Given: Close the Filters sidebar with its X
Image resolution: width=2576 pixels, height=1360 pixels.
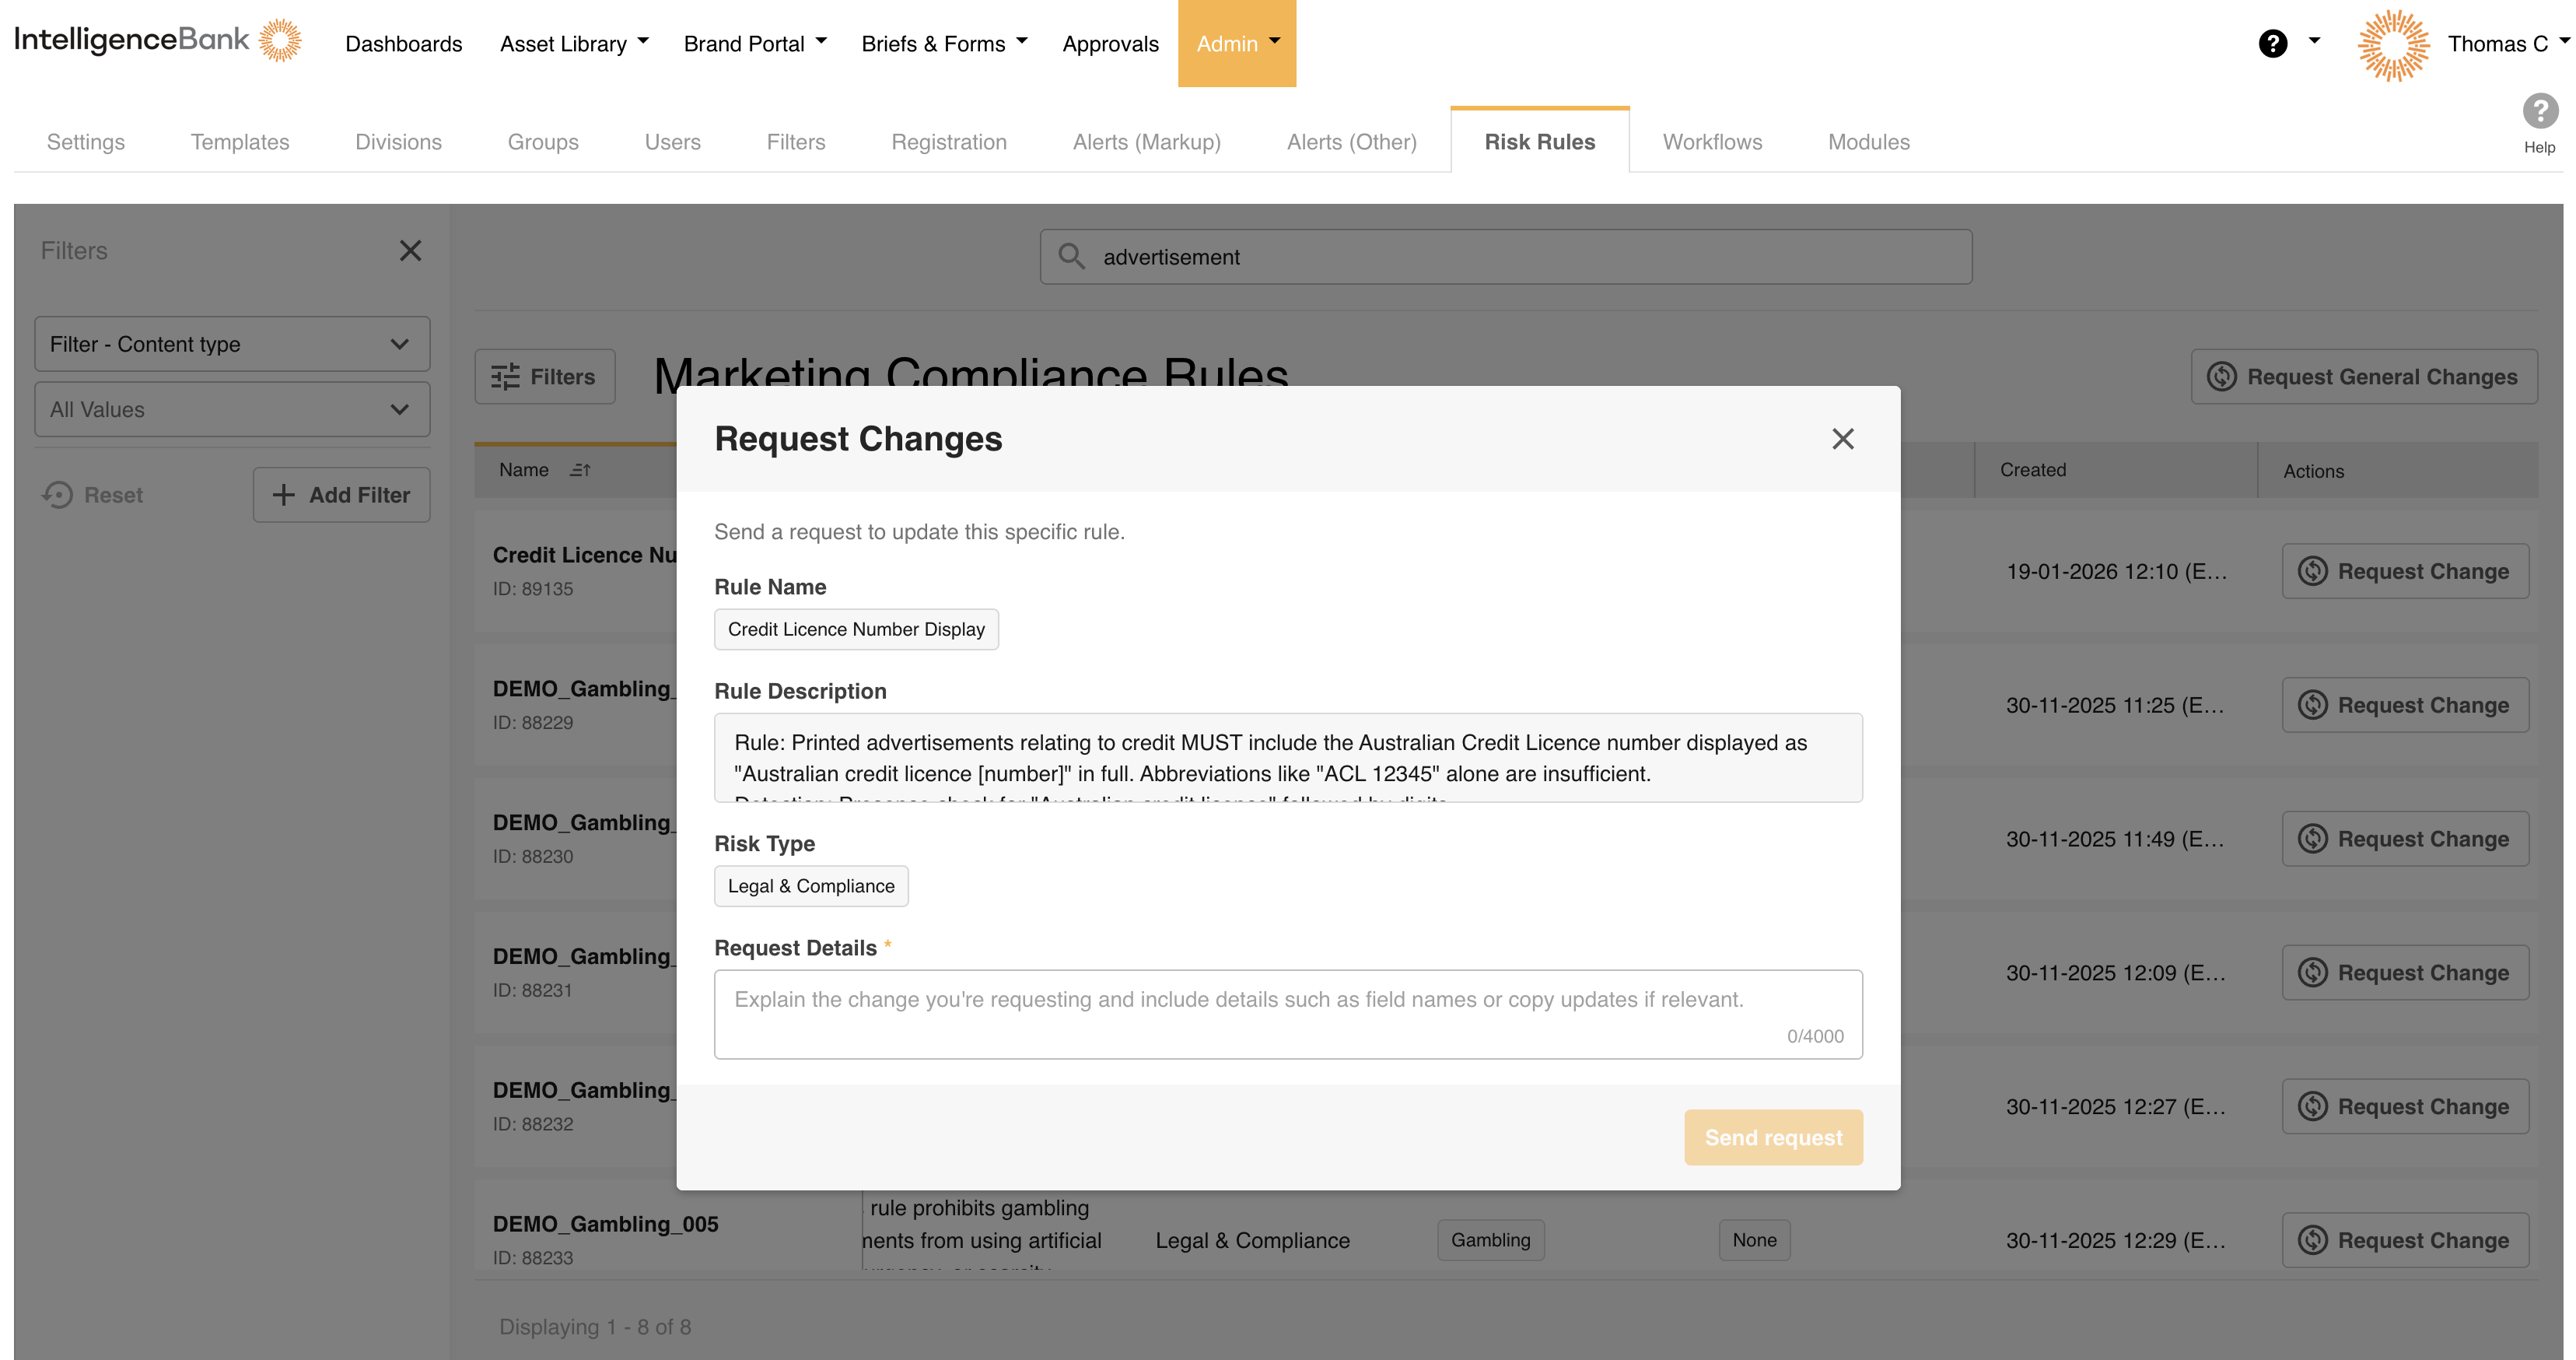Looking at the screenshot, I should (410, 250).
